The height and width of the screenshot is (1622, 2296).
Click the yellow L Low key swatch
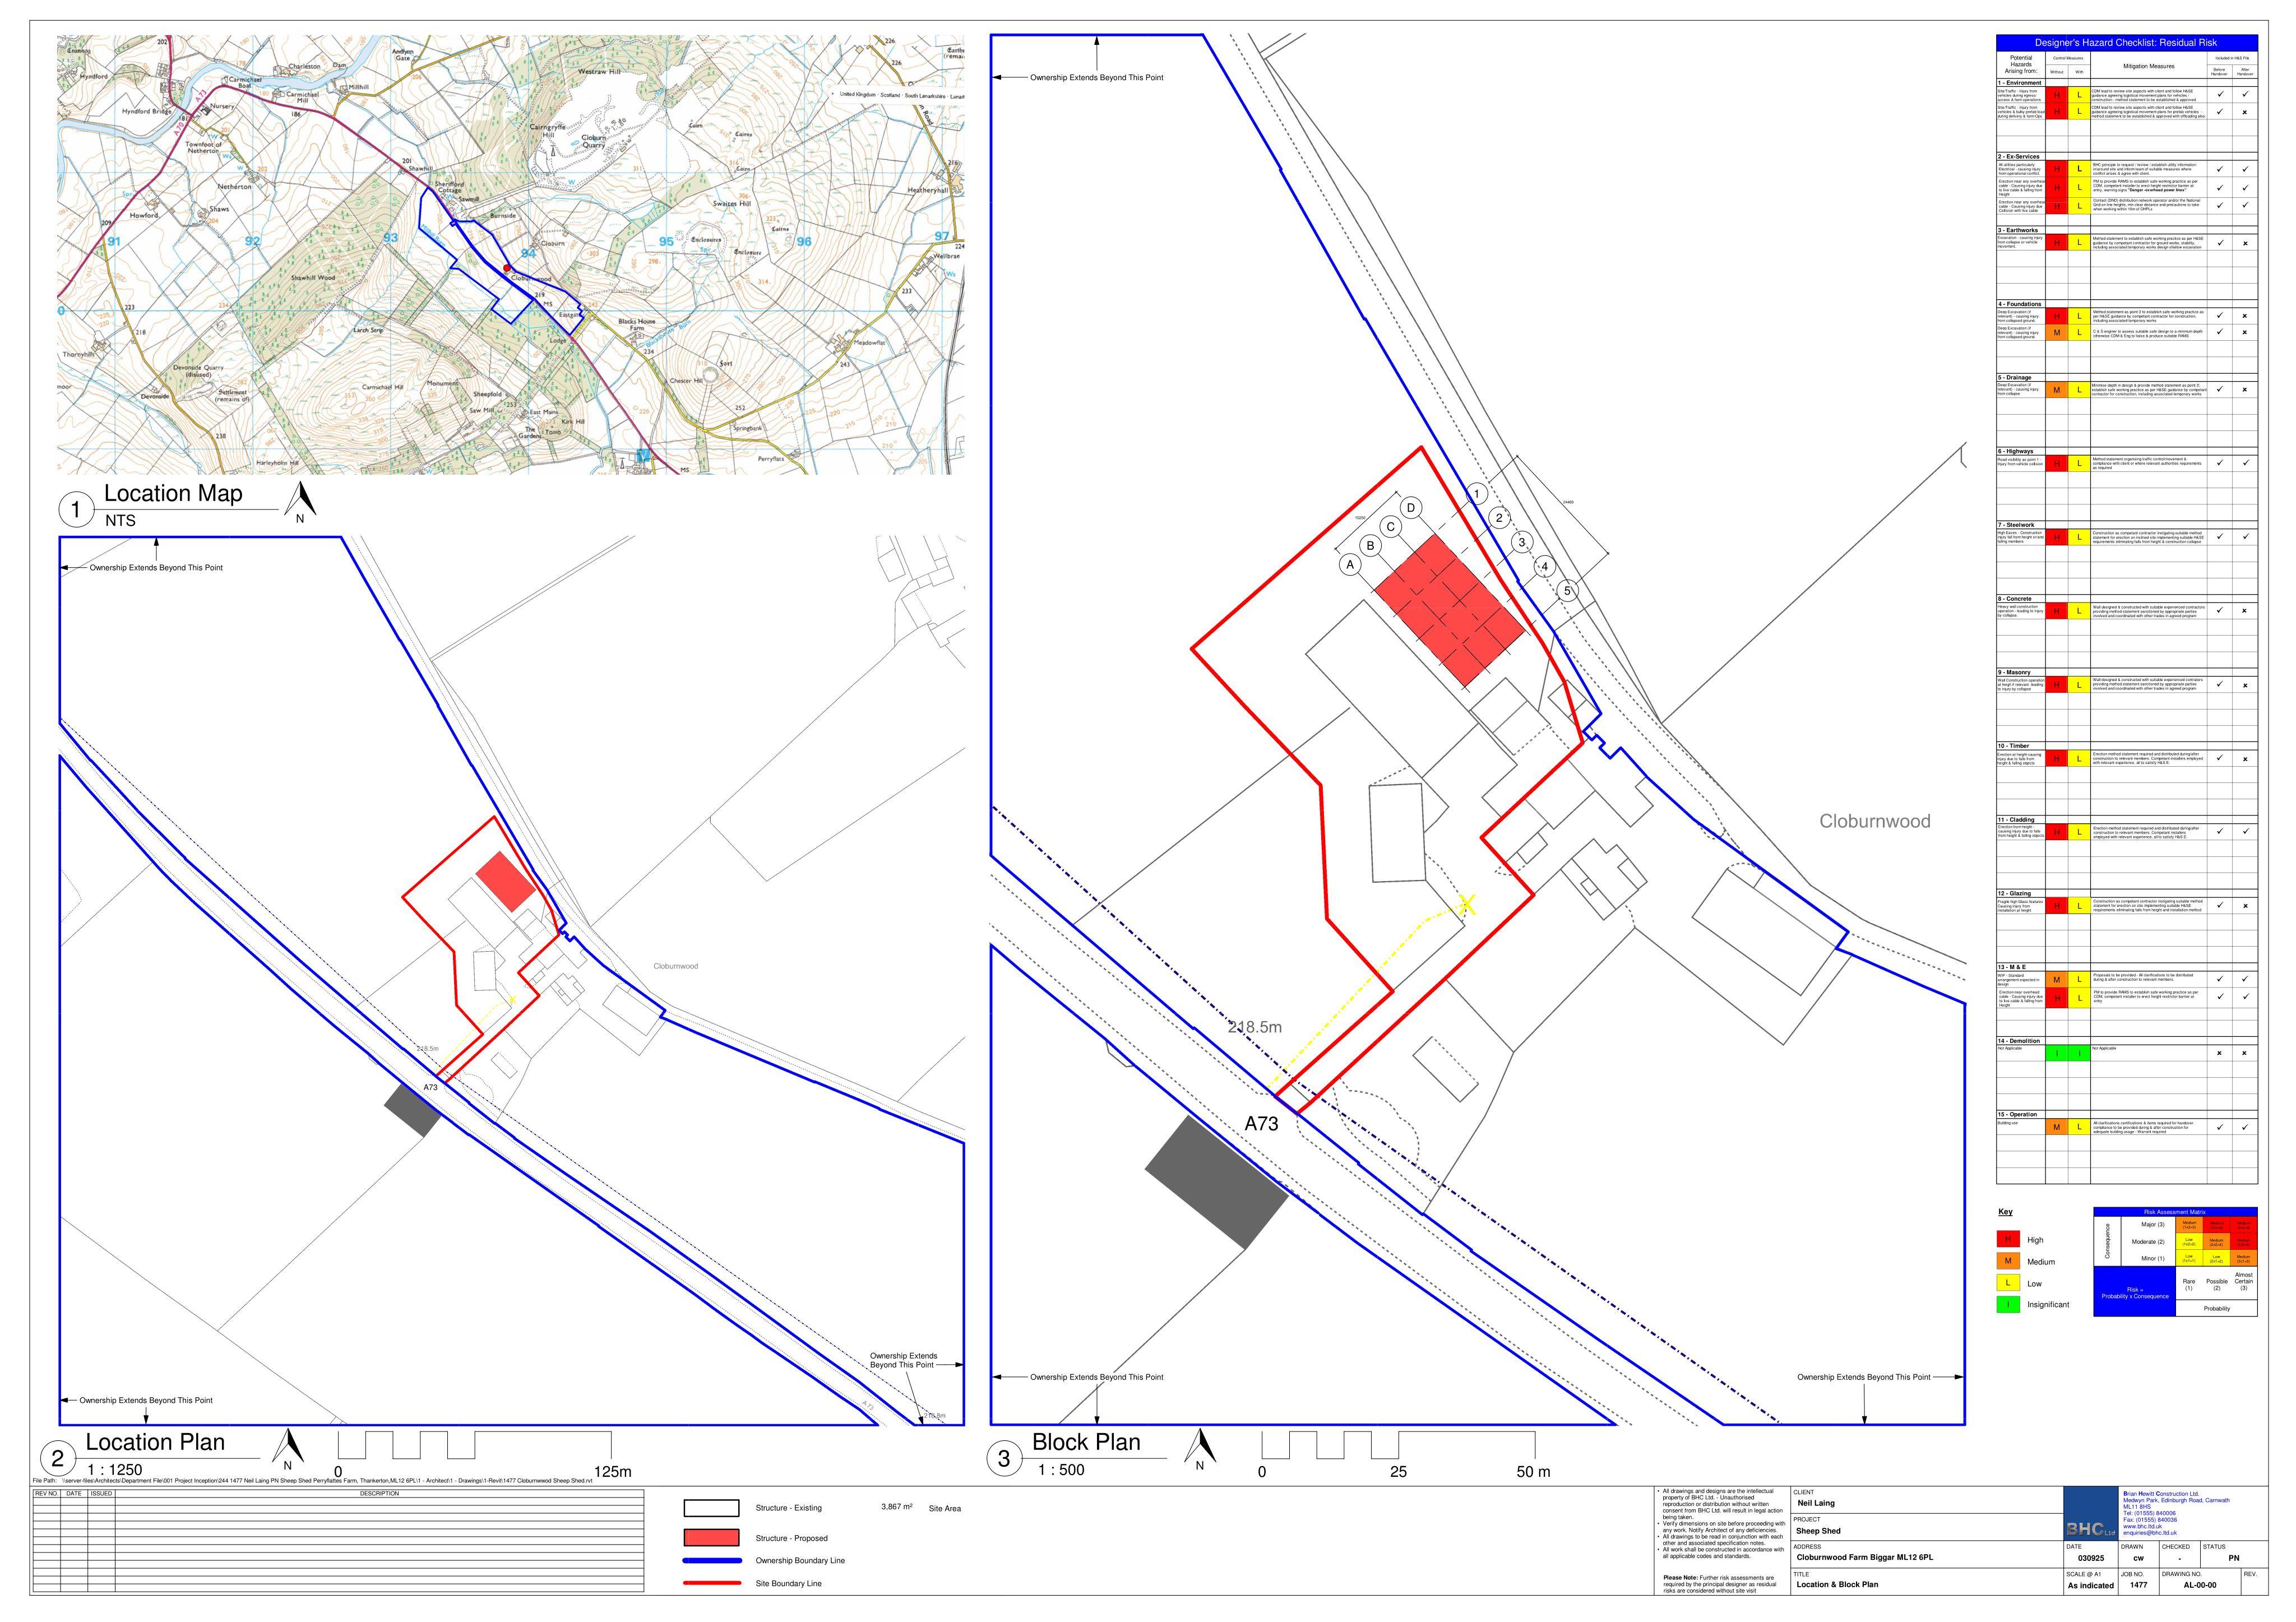pos(2007,1283)
